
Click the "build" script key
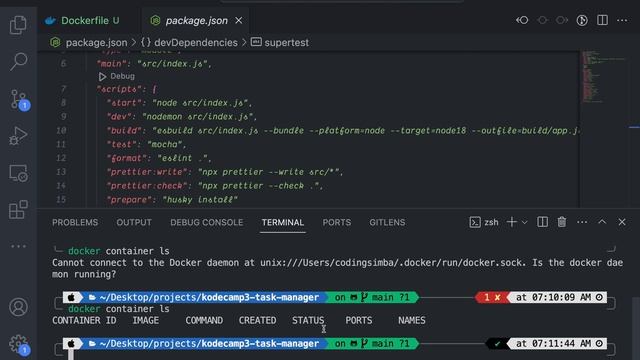(127, 131)
